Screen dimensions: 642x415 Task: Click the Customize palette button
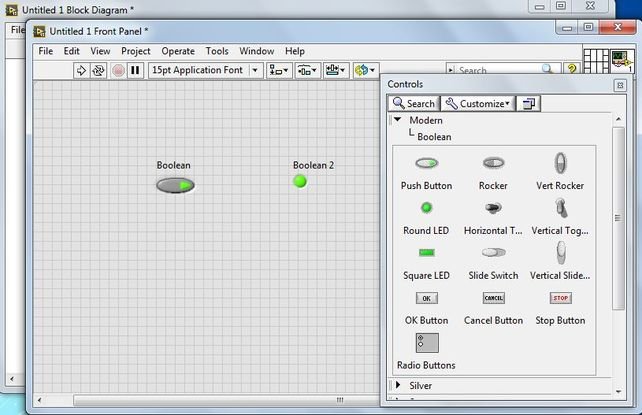point(477,103)
